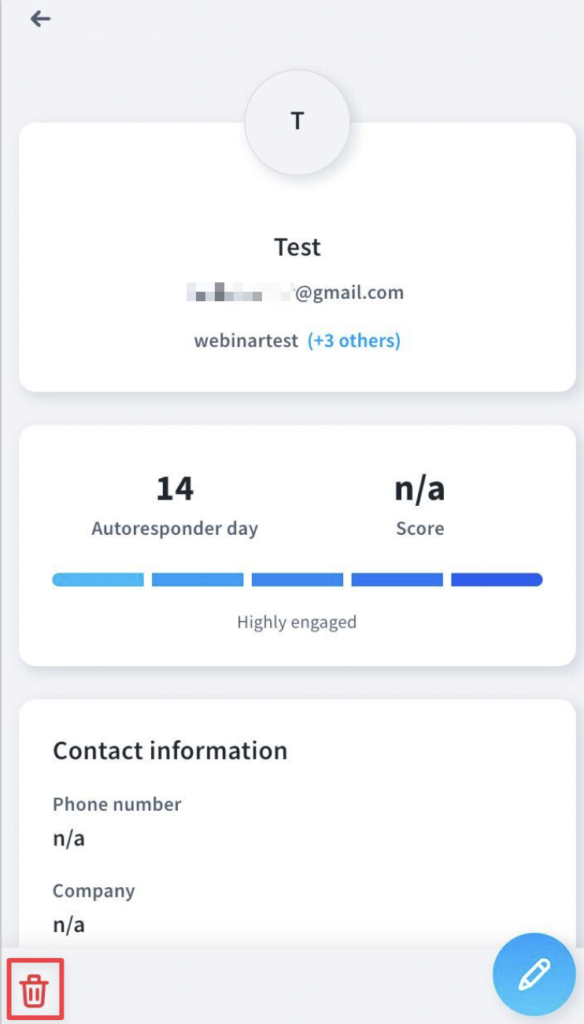This screenshot has width=584, height=1024.
Task: Open the T avatar circle
Action: [x=297, y=122]
